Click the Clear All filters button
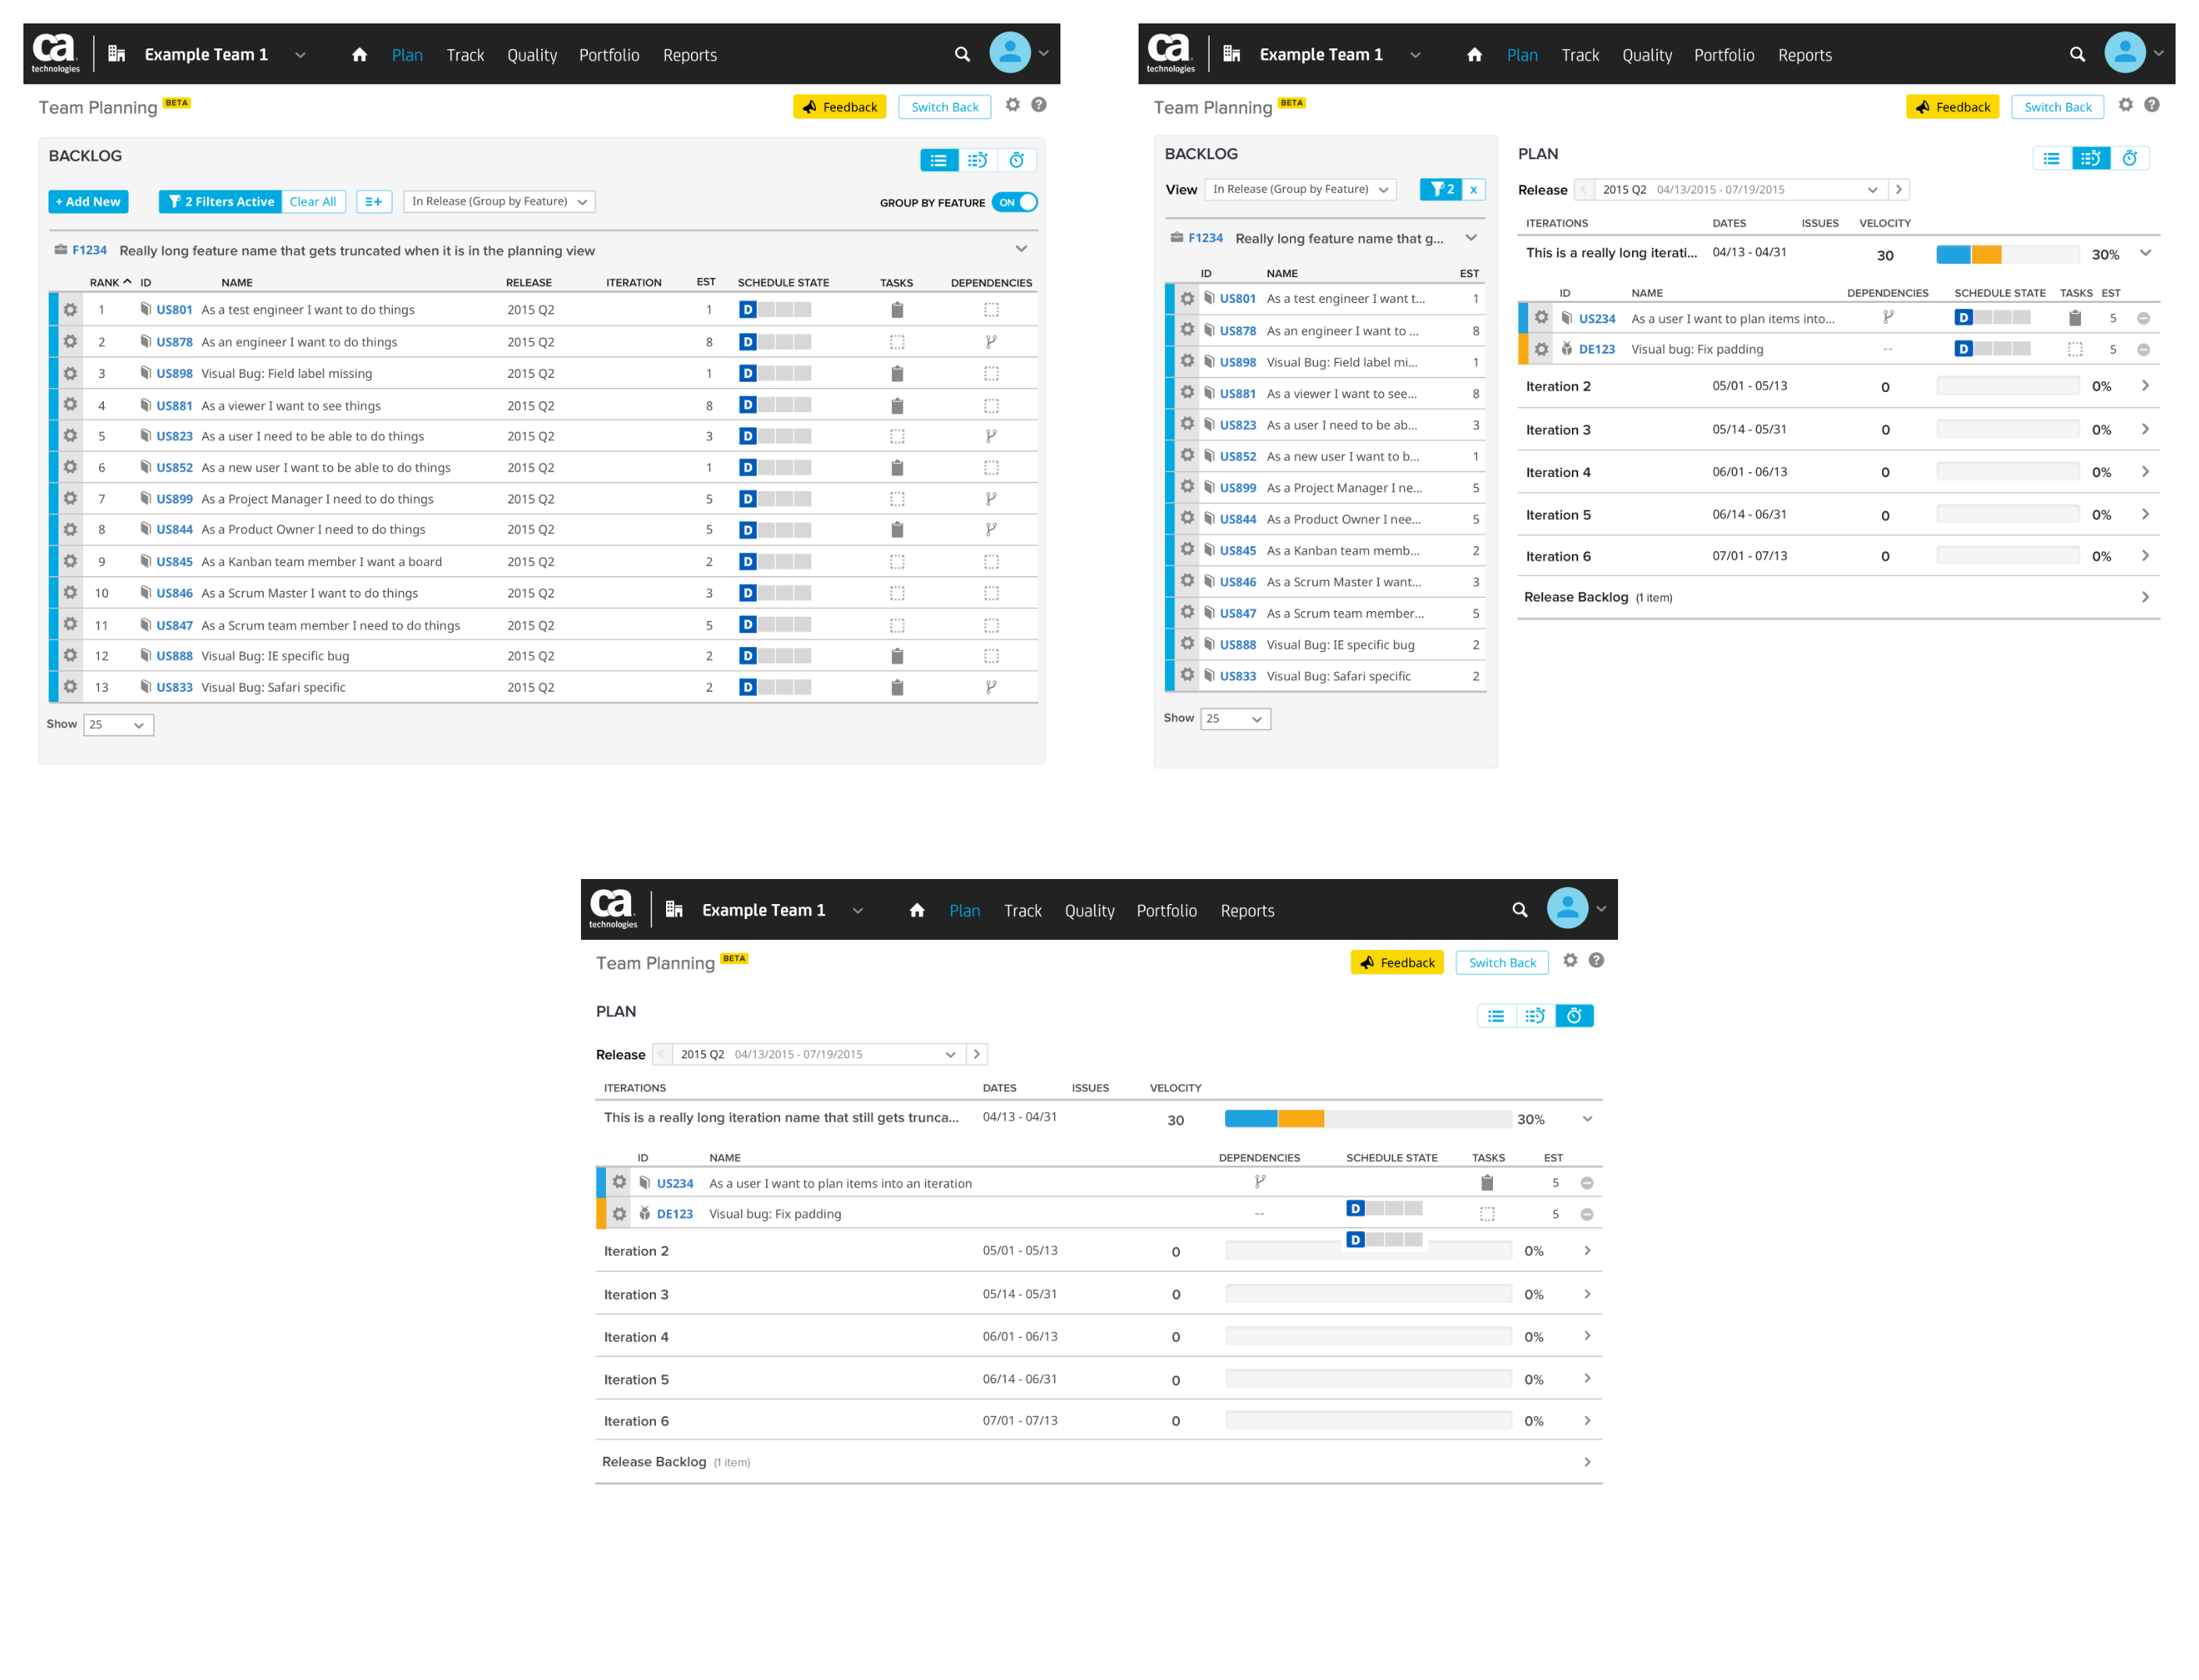Viewport: 2199px width, 1680px height. click(x=313, y=202)
